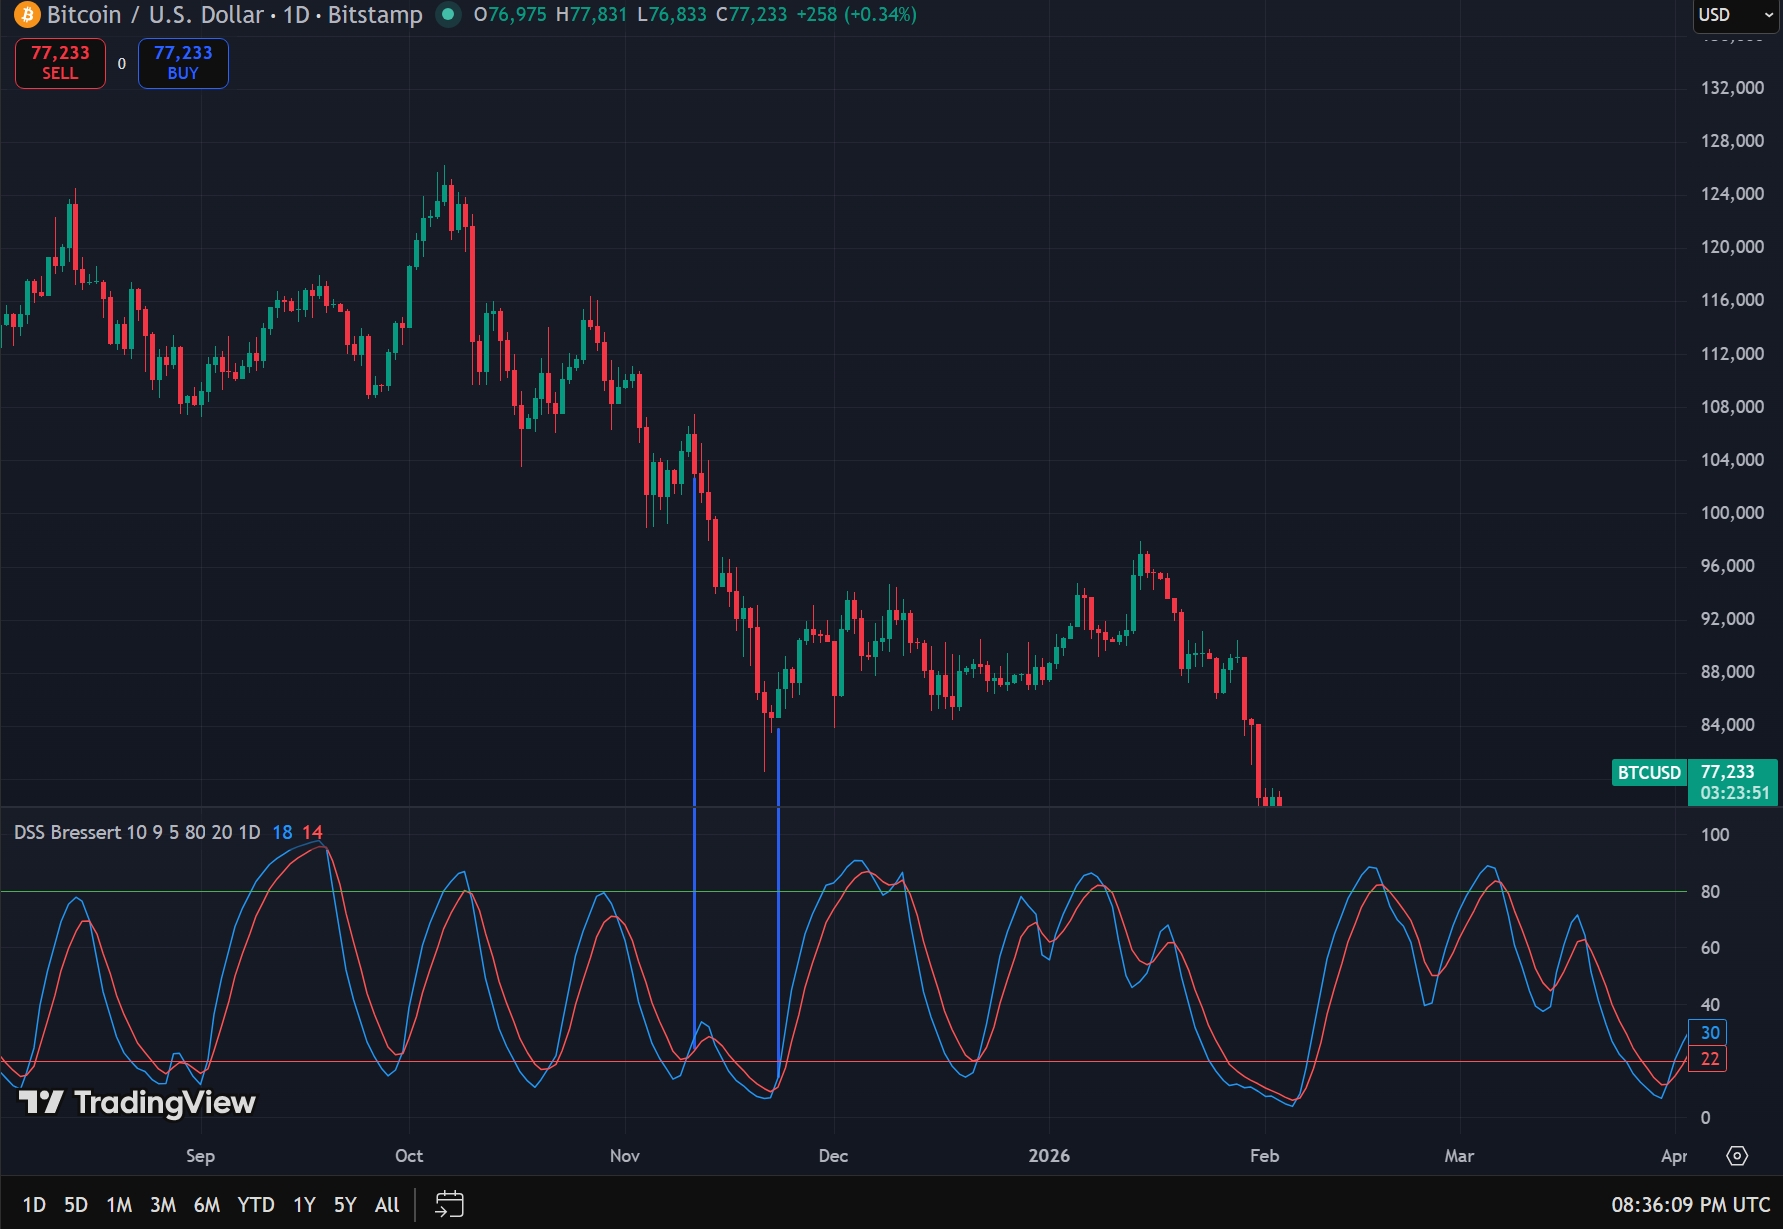Click the red 22 indicator value label
Viewport: 1783px width, 1229px height.
[1710, 1059]
